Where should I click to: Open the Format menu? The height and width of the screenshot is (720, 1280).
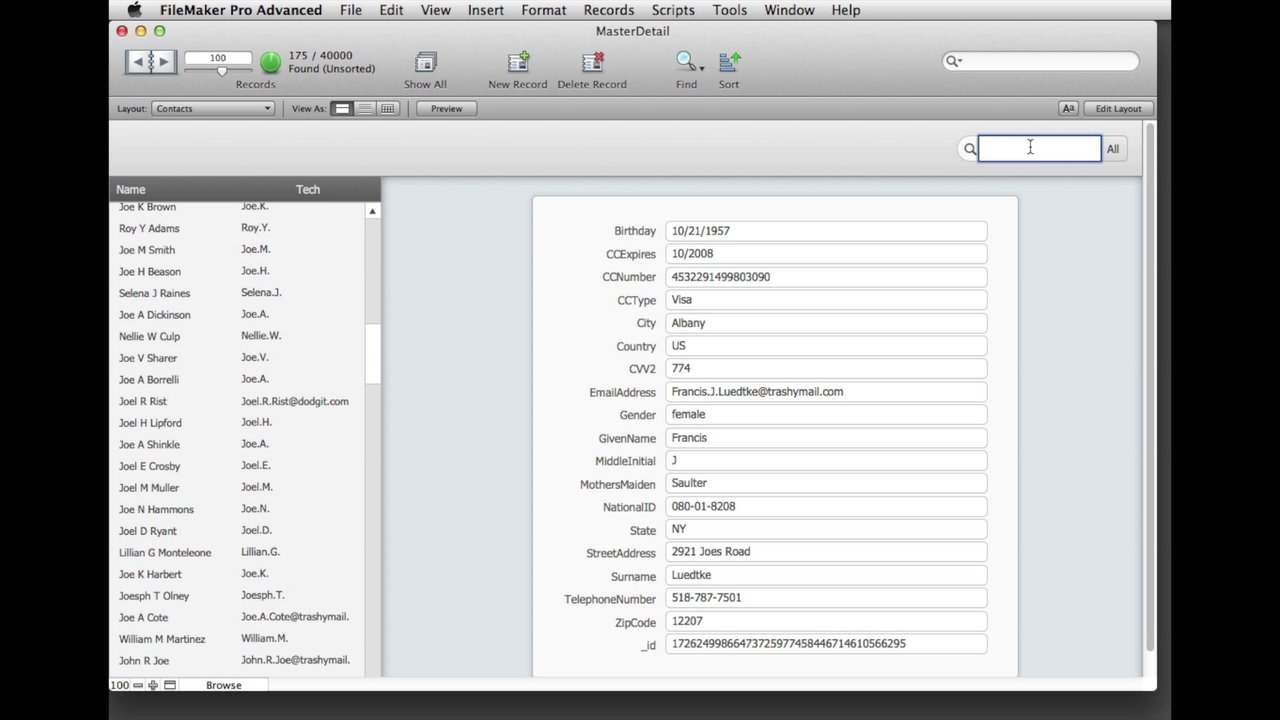click(x=544, y=10)
